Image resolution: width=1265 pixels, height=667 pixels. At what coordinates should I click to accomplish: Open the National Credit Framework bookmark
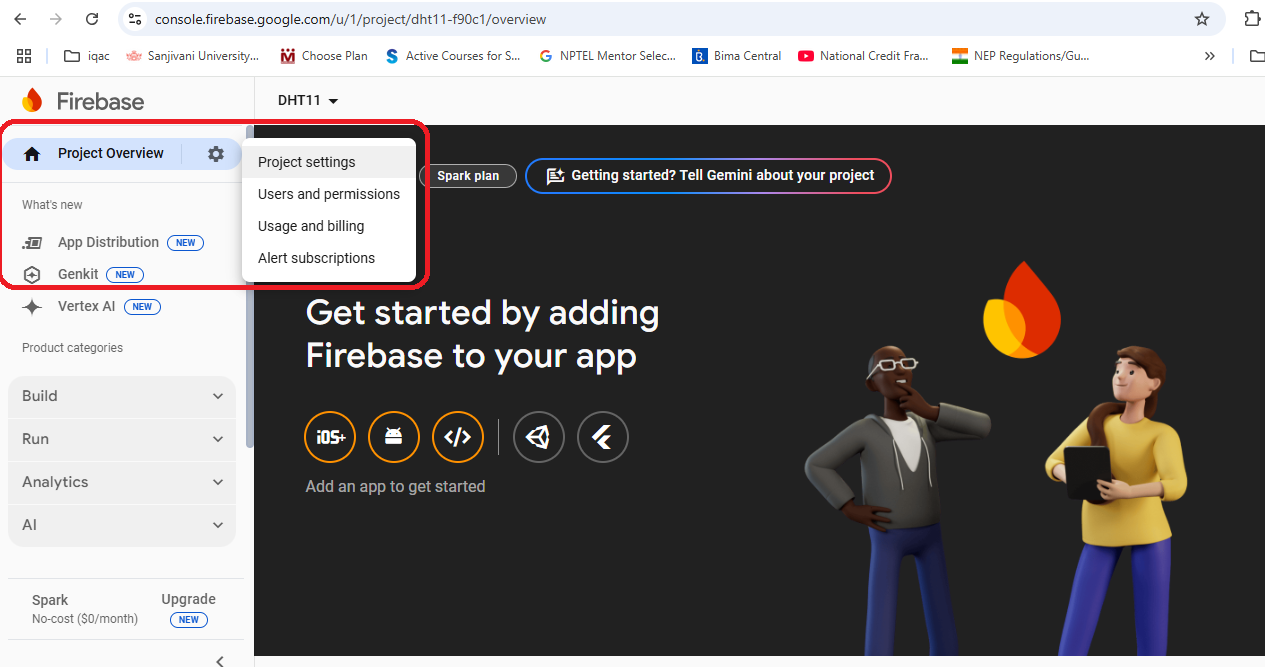pos(863,56)
